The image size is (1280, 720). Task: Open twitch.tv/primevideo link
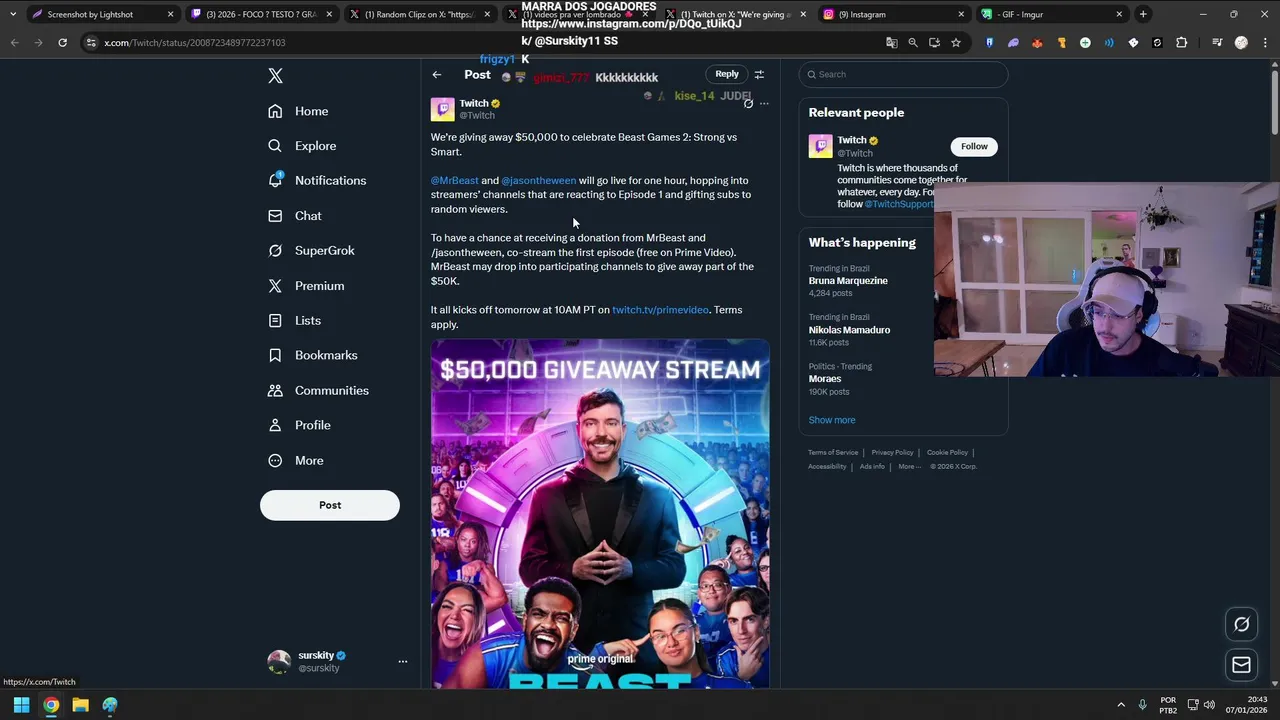click(660, 310)
